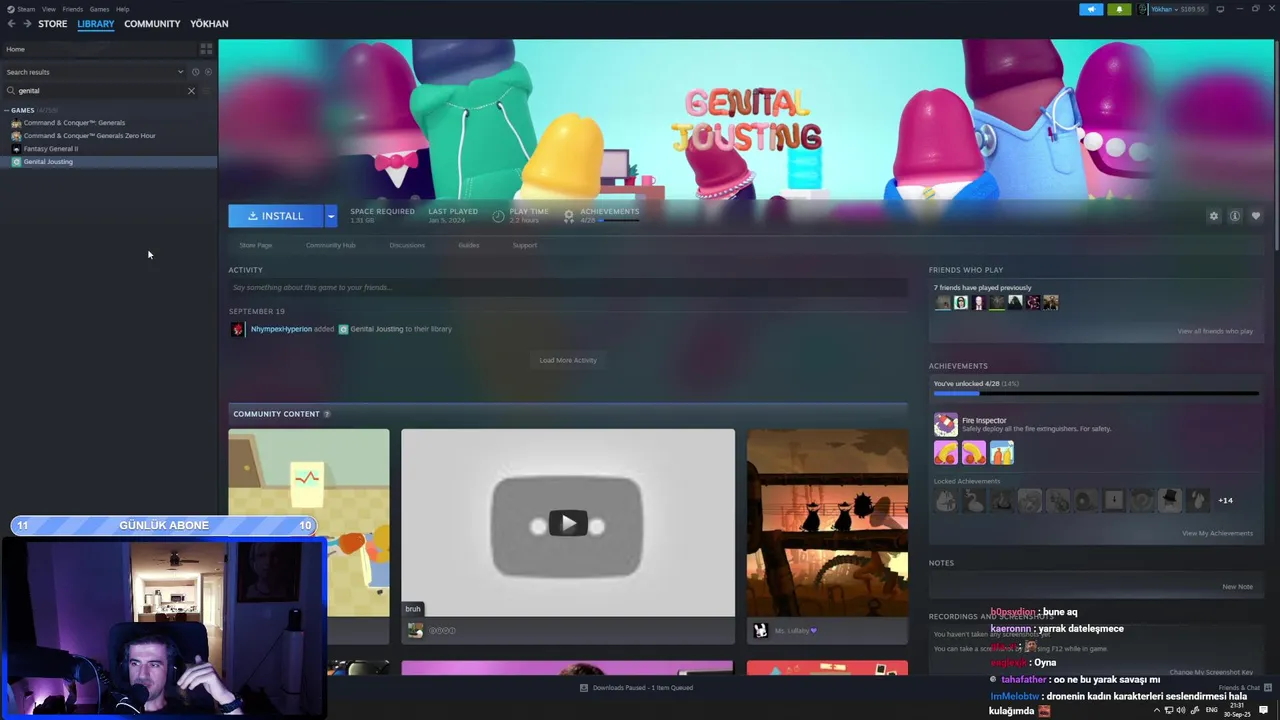Open the Community Hub link
The height and width of the screenshot is (720, 1280).
tap(330, 245)
